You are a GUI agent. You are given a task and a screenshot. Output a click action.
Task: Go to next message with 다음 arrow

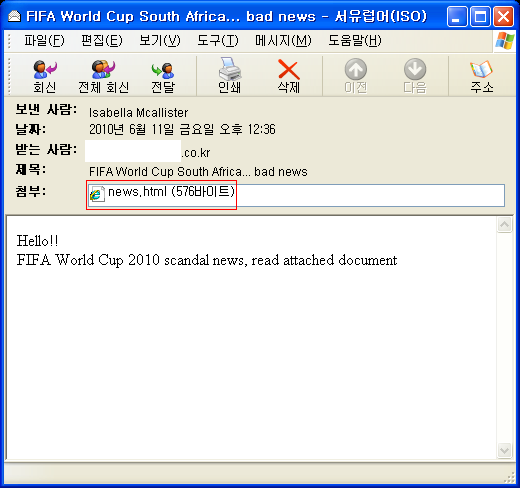[x=415, y=69]
